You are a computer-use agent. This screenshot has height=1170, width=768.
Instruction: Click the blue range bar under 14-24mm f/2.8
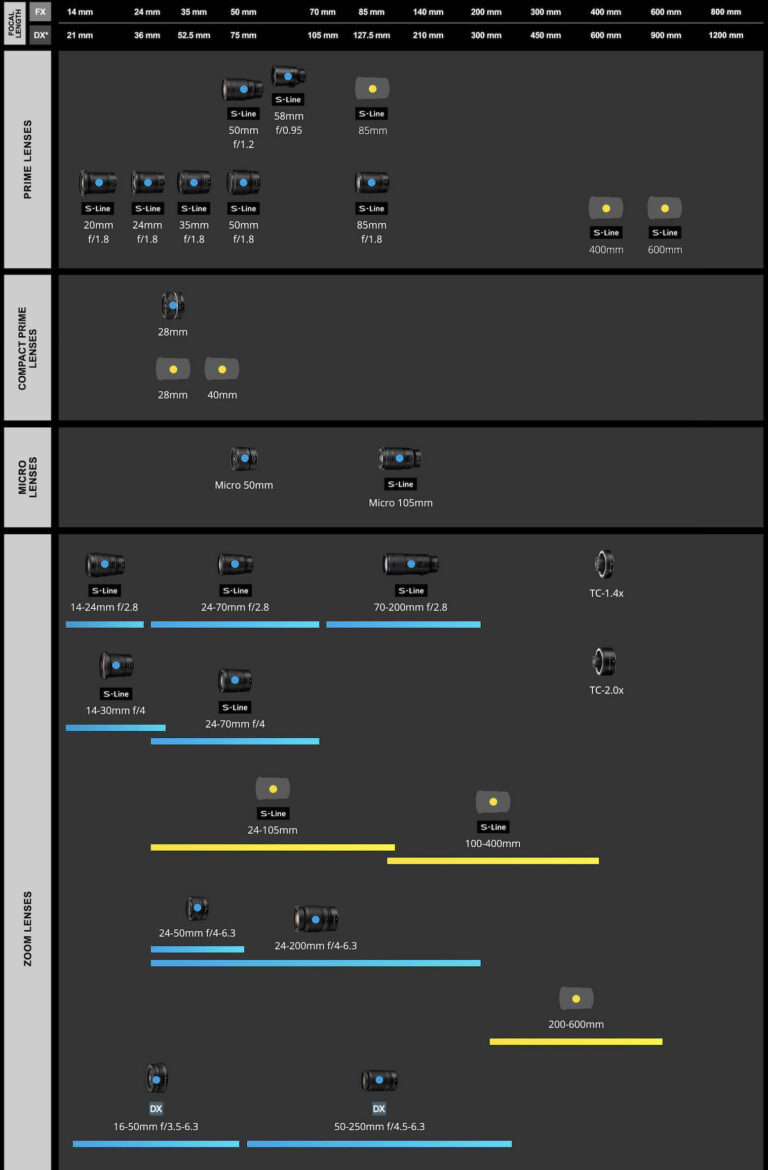click(x=105, y=624)
